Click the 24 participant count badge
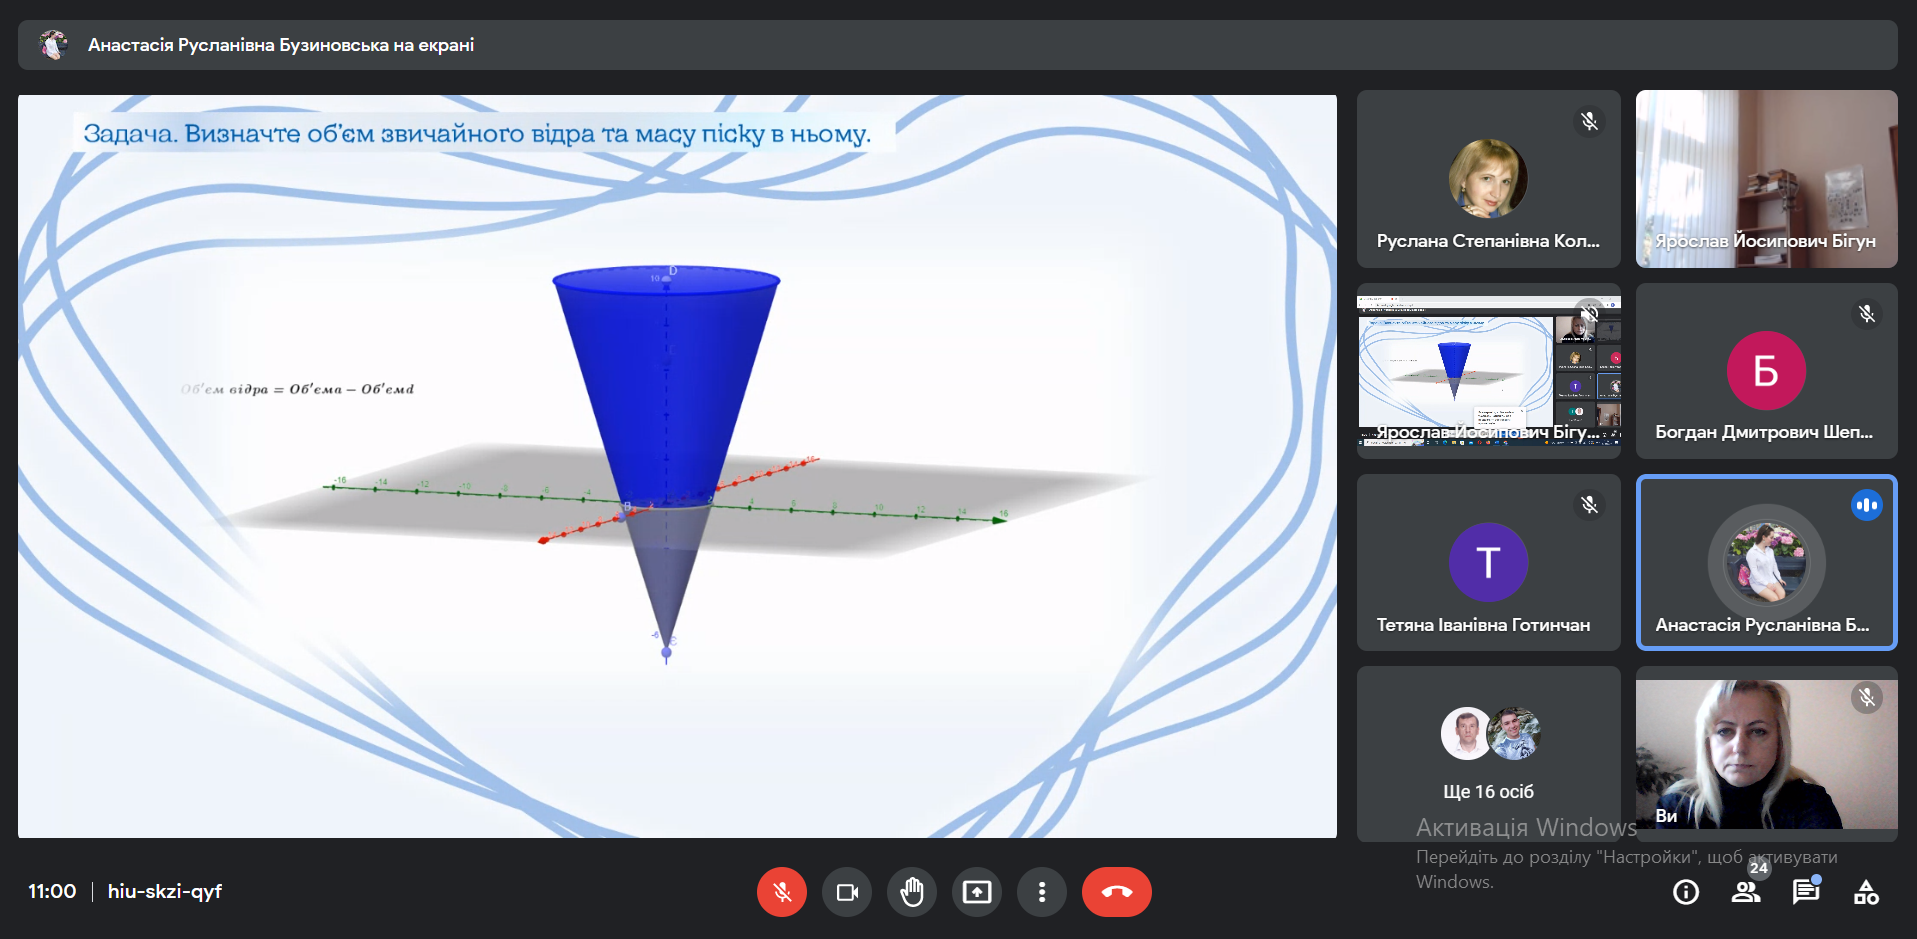 (1759, 868)
